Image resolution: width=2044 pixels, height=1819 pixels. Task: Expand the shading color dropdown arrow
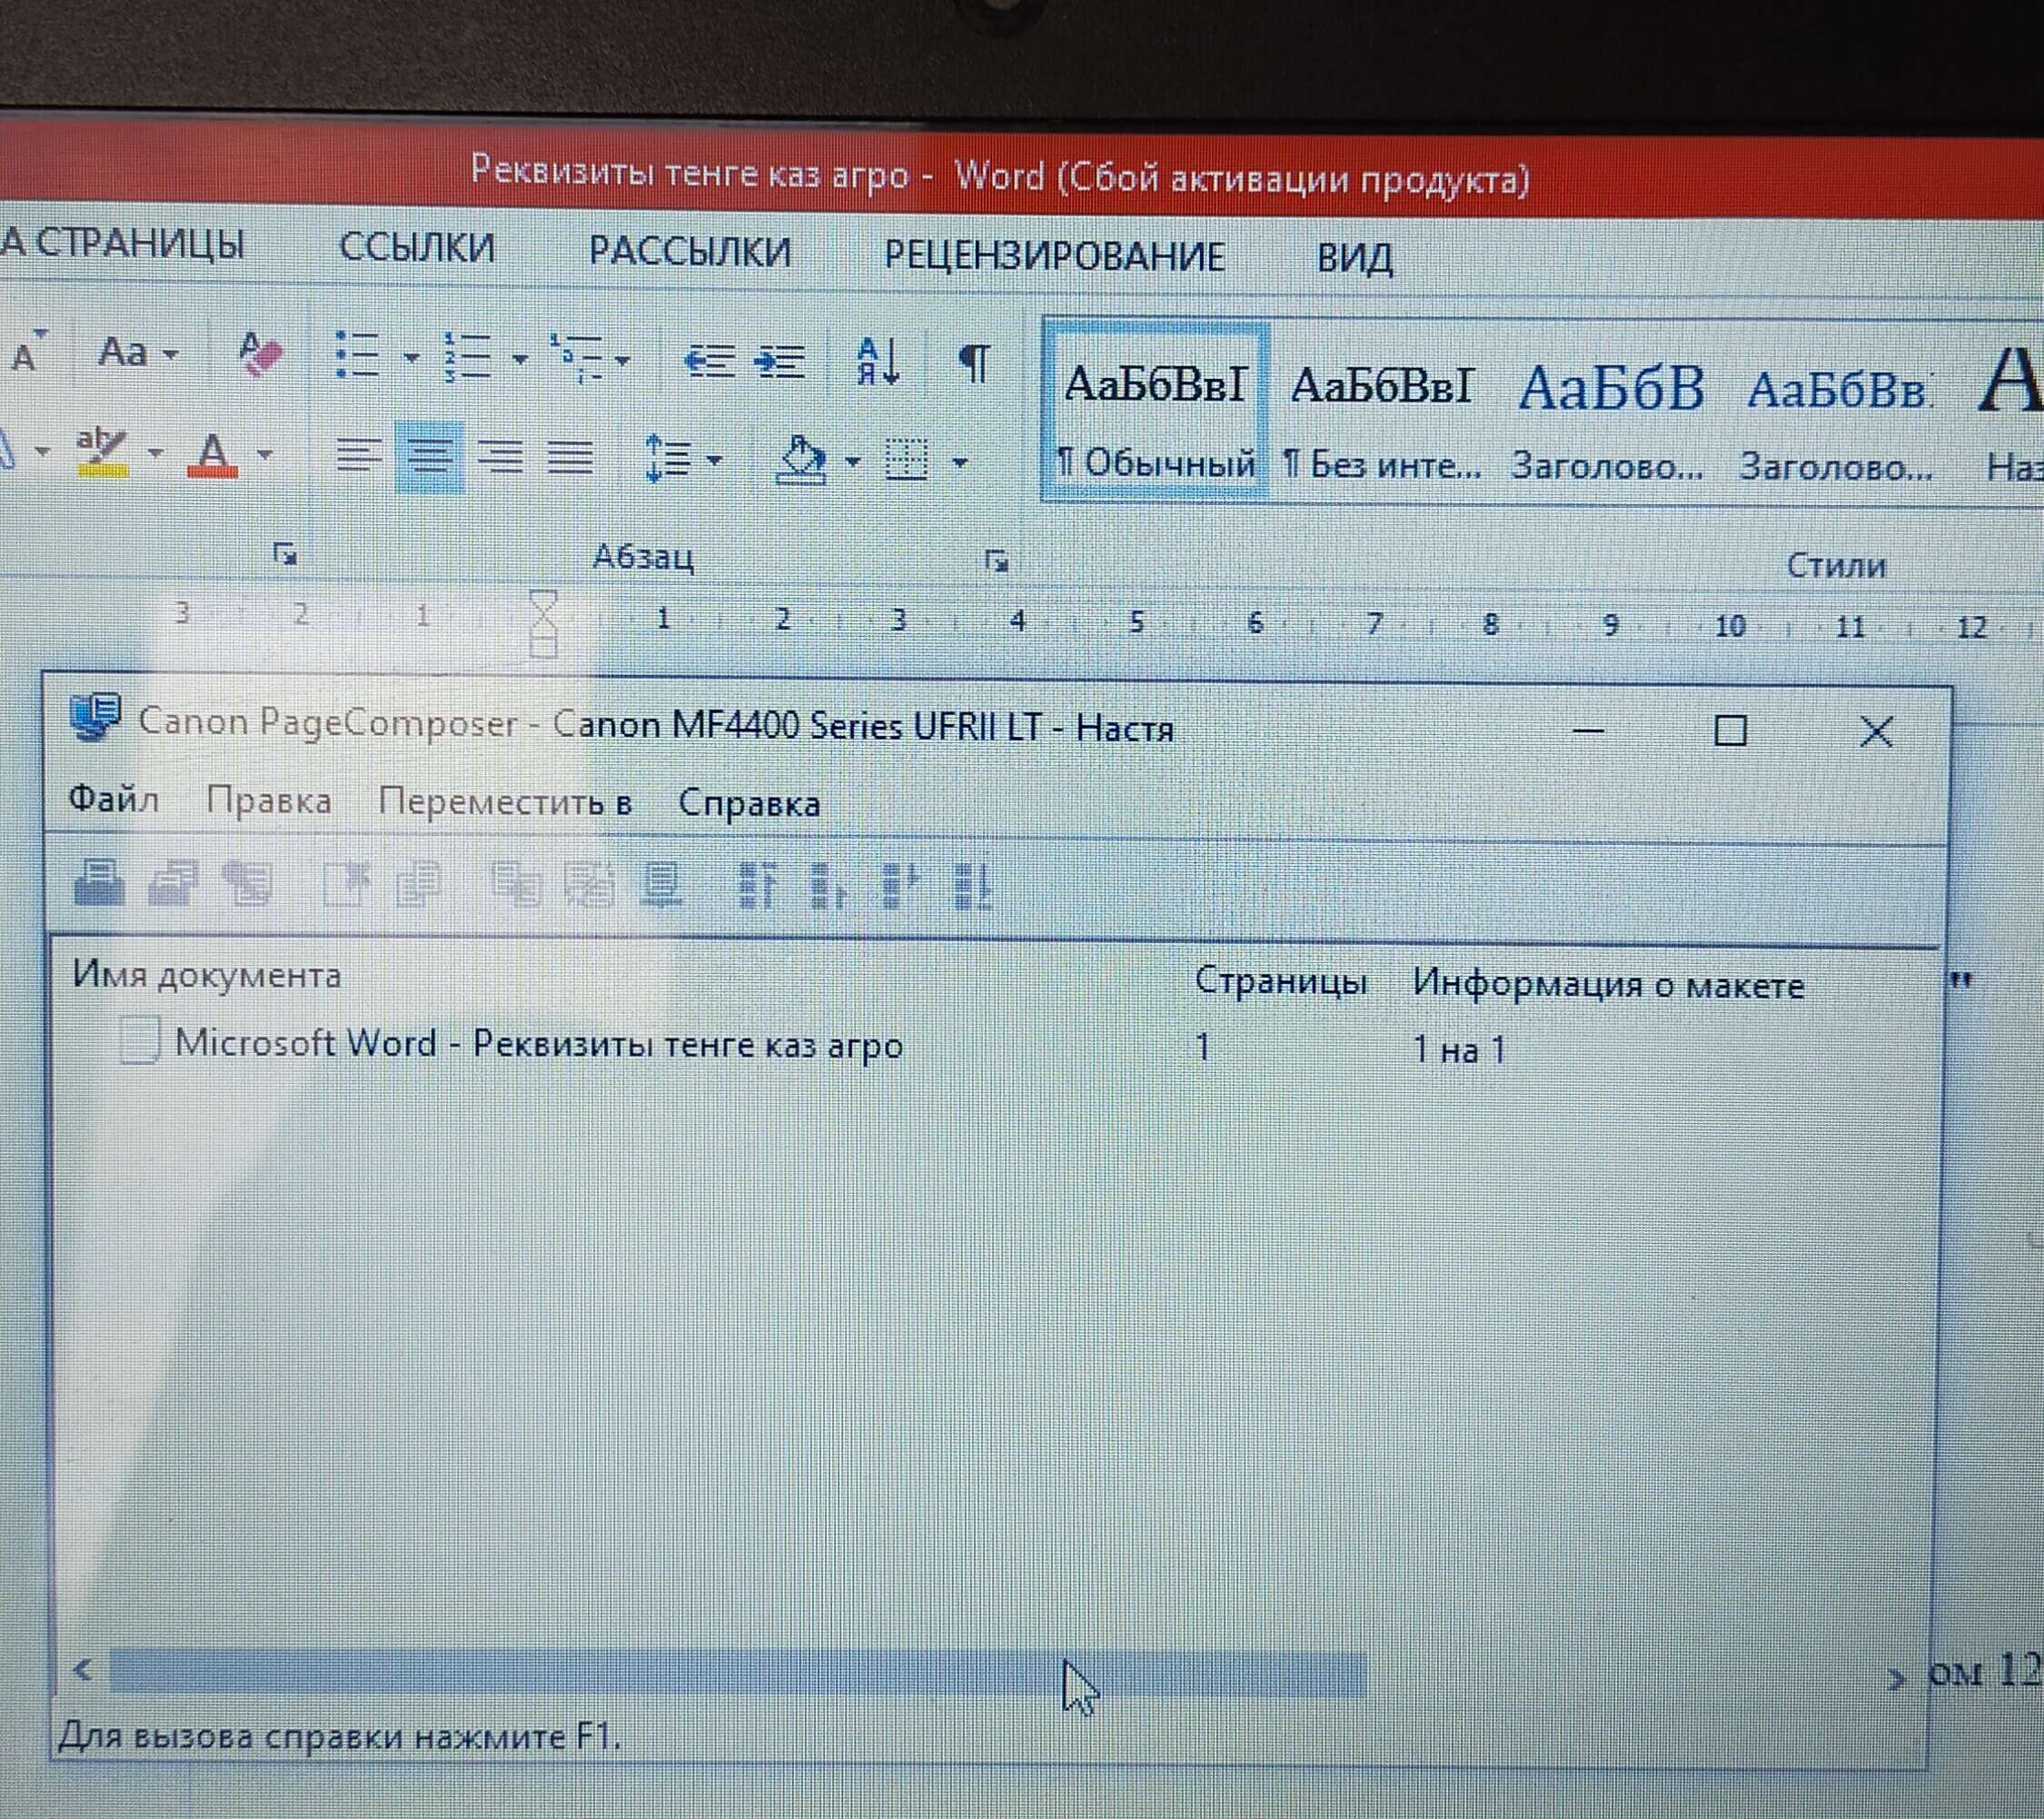point(852,461)
